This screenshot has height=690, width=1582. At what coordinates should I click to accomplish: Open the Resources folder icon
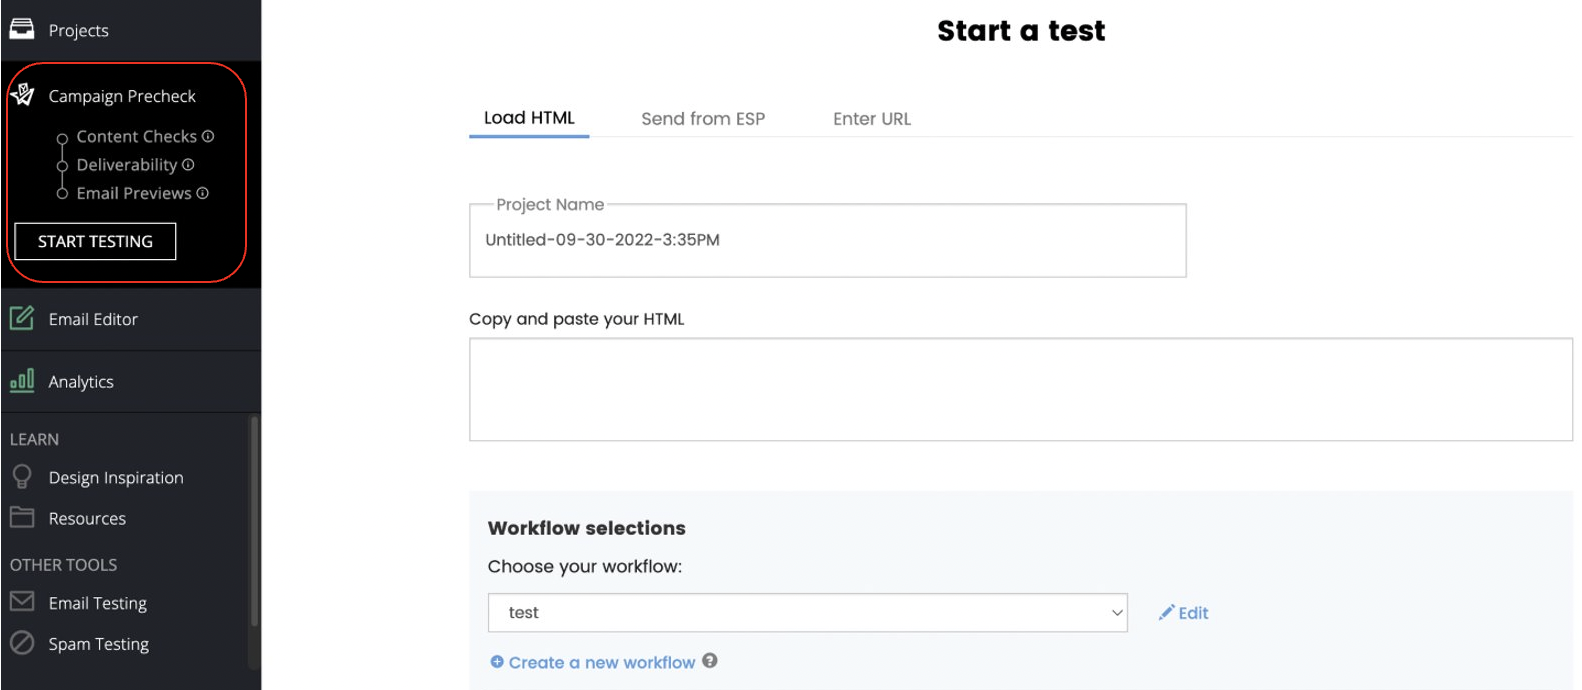(x=20, y=517)
